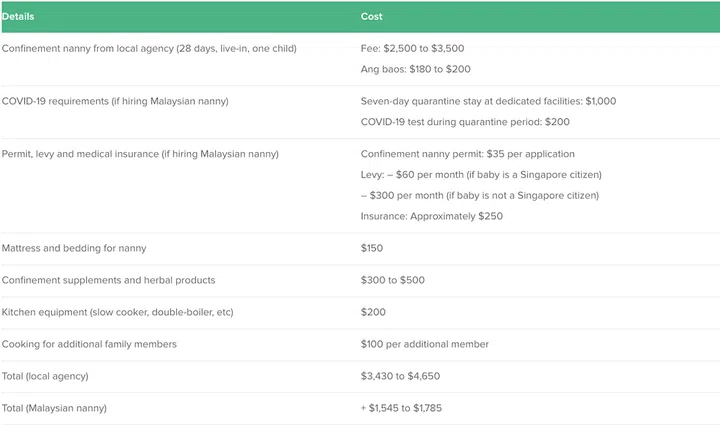Click the Insurance: Approximately $250 text
The width and height of the screenshot is (720, 425).
tap(431, 216)
